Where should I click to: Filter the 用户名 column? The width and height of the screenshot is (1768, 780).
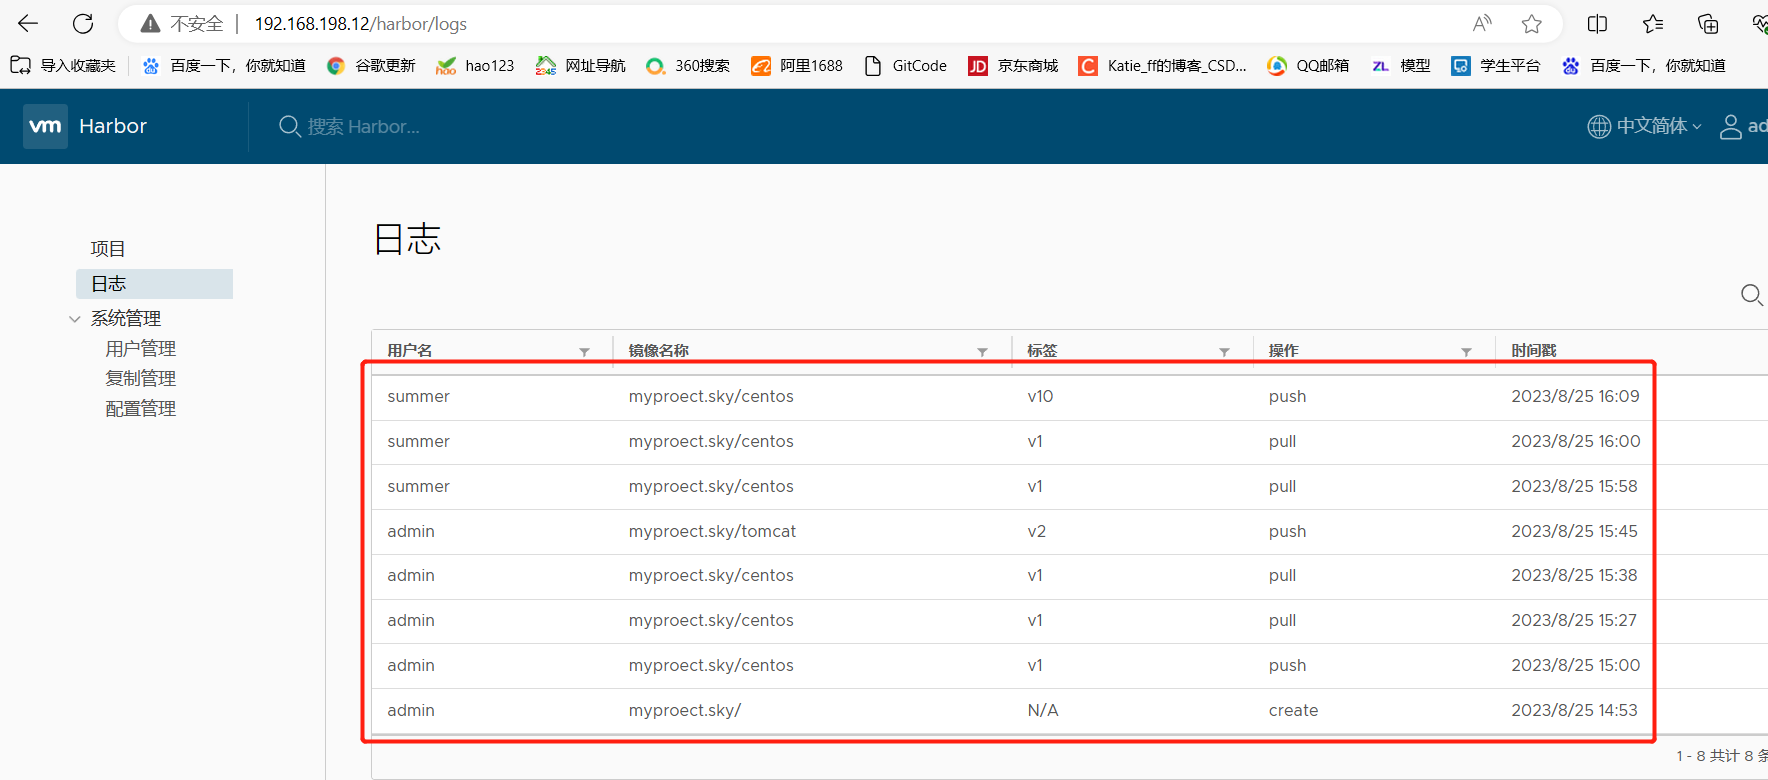pos(585,352)
